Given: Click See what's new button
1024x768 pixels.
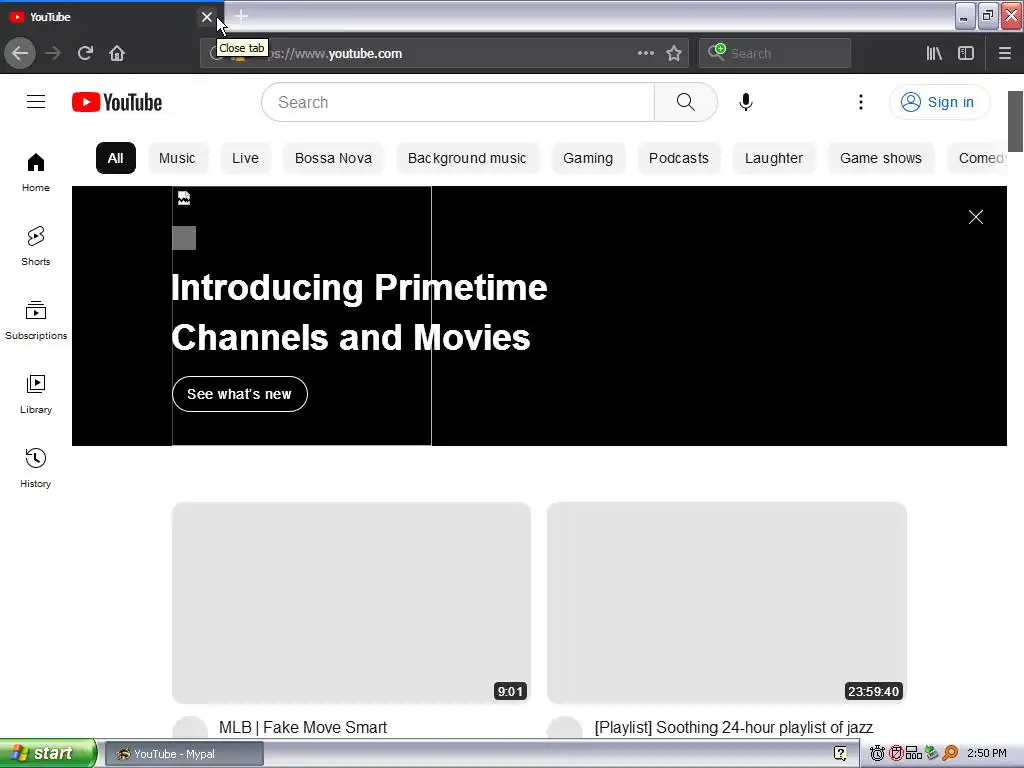Looking at the screenshot, I should click(x=240, y=394).
